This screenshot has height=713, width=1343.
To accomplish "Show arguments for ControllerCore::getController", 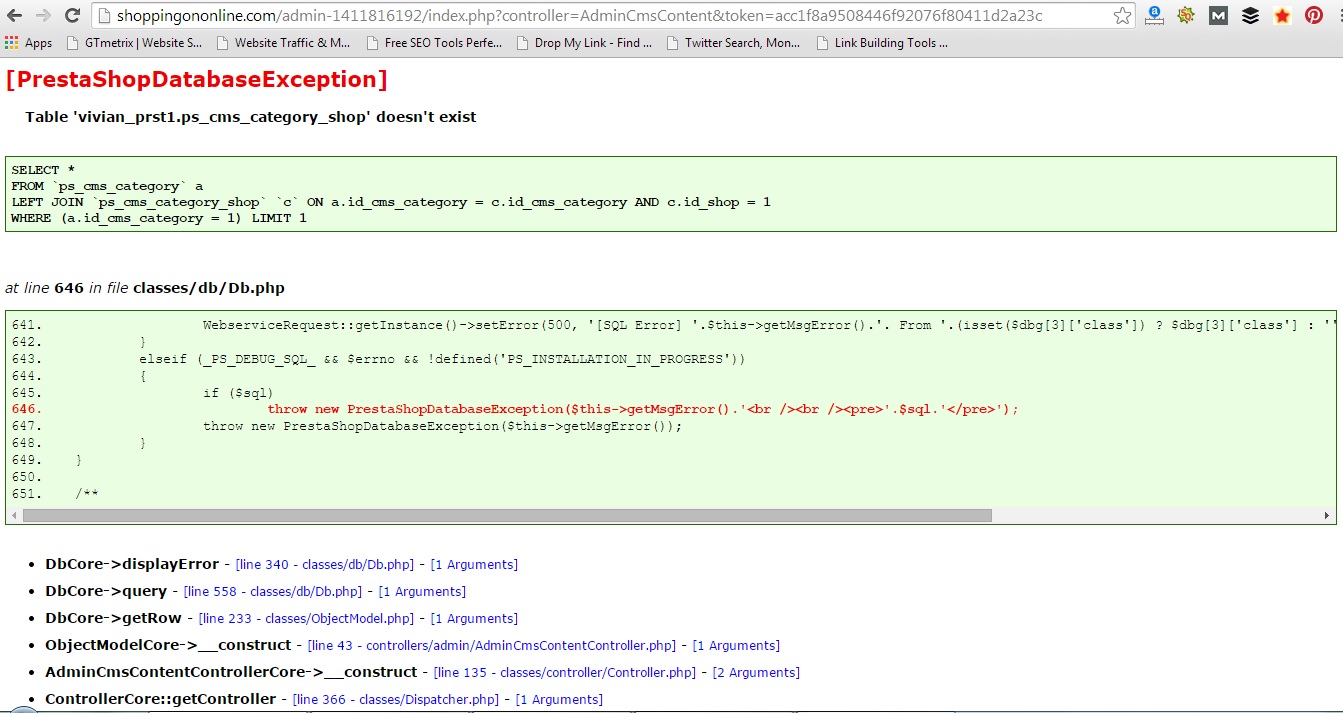I will pos(559,700).
